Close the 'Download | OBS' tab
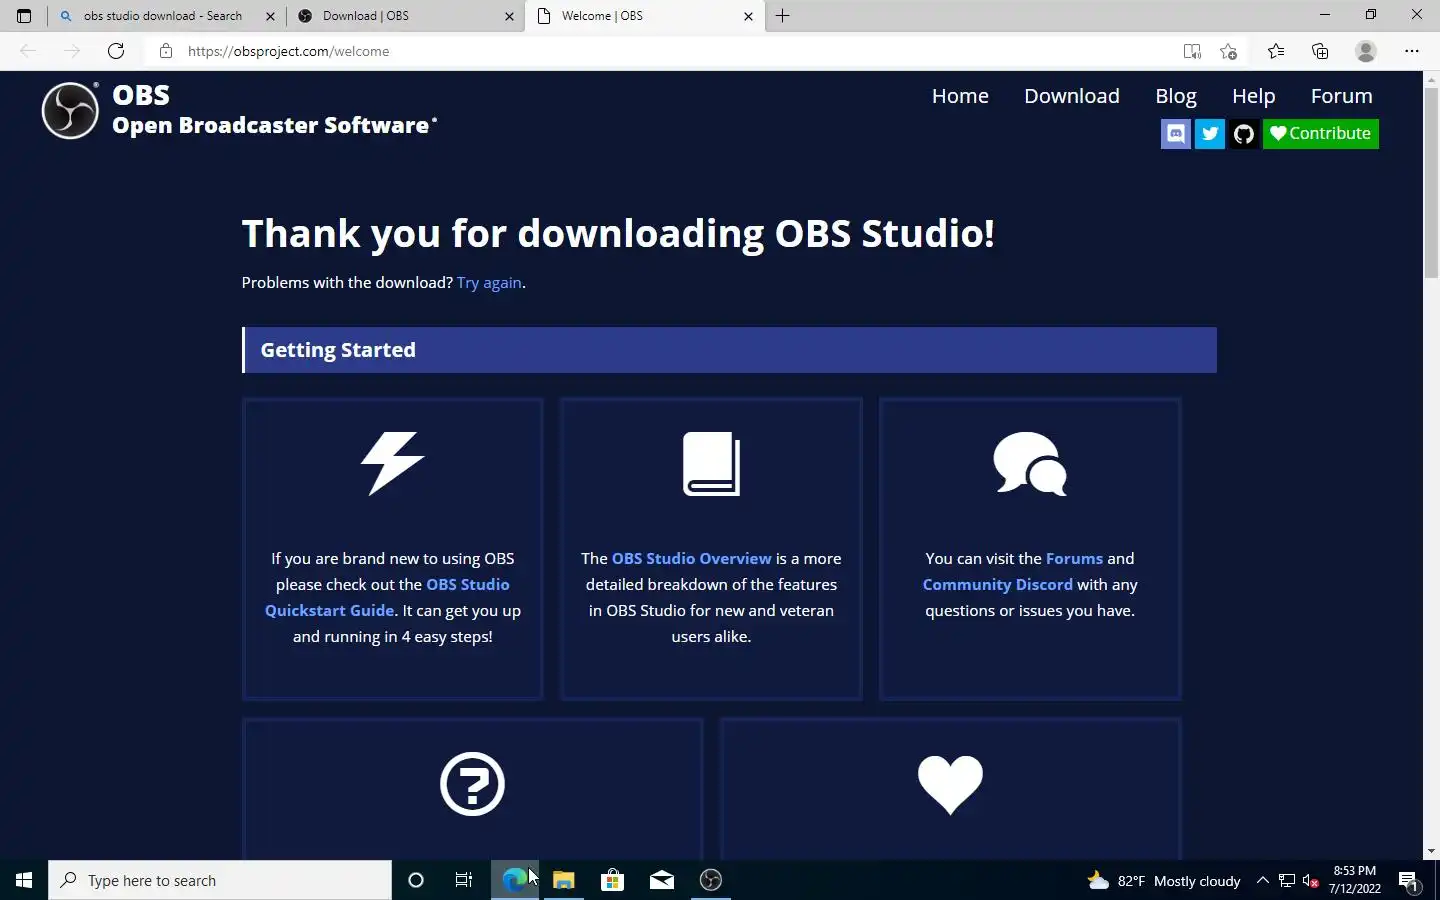1440x900 pixels. (509, 16)
